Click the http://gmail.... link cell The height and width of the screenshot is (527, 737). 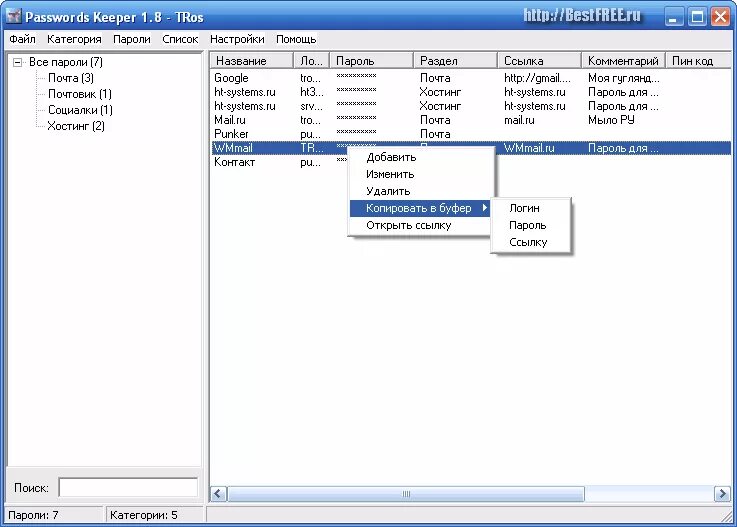(x=537, y=78)
